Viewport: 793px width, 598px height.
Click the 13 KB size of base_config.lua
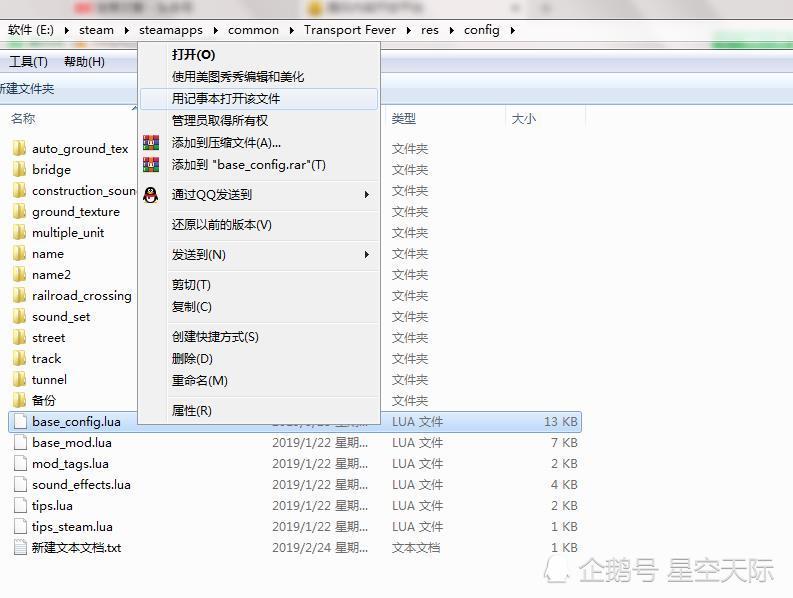pyautogui.click(x=561, y=421)
